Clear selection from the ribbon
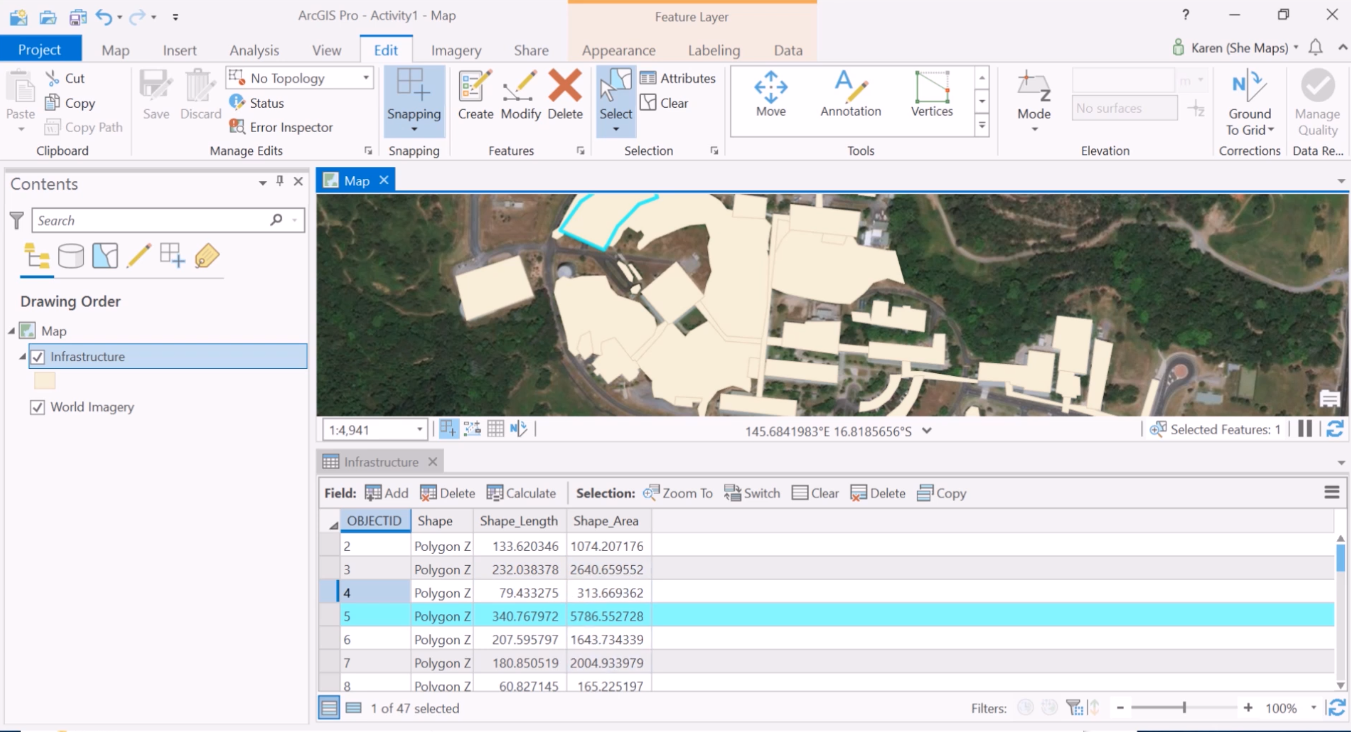This screenshot has height=732, width=1351. 664,103
